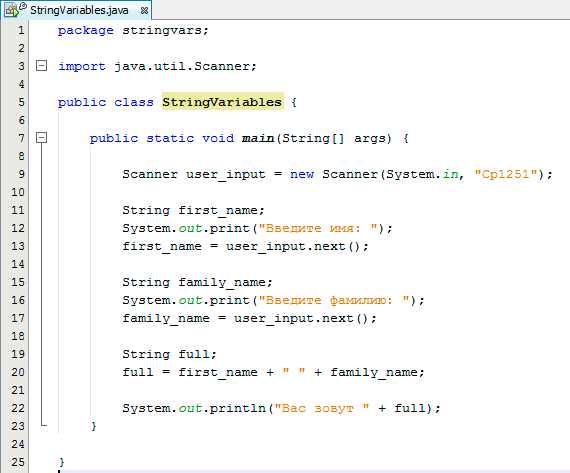
Task: Click the println call on line 22
Action: [x=238, y=408]
